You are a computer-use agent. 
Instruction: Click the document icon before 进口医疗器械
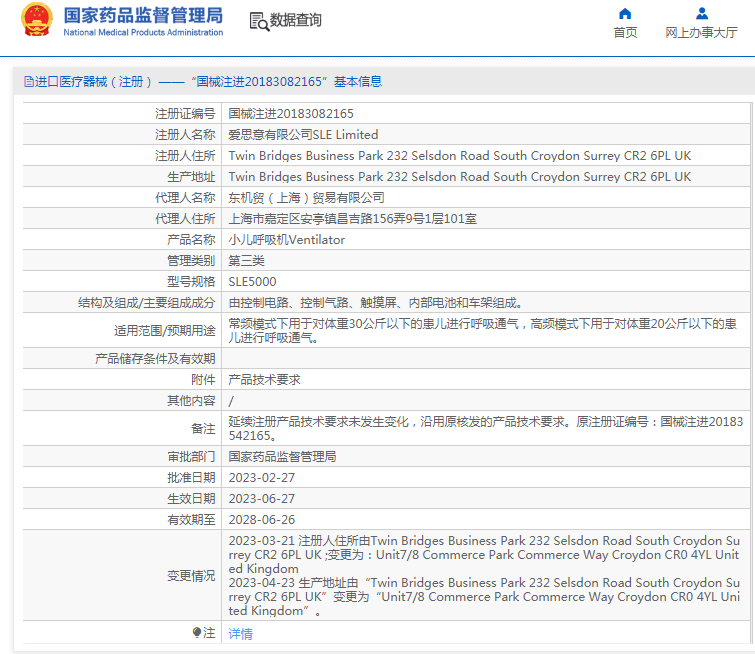27,82
